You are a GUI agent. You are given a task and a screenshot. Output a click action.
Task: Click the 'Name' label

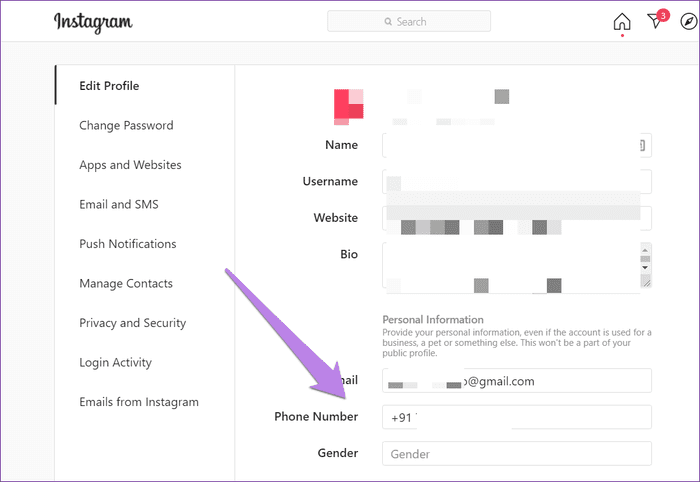pos(342,145)
